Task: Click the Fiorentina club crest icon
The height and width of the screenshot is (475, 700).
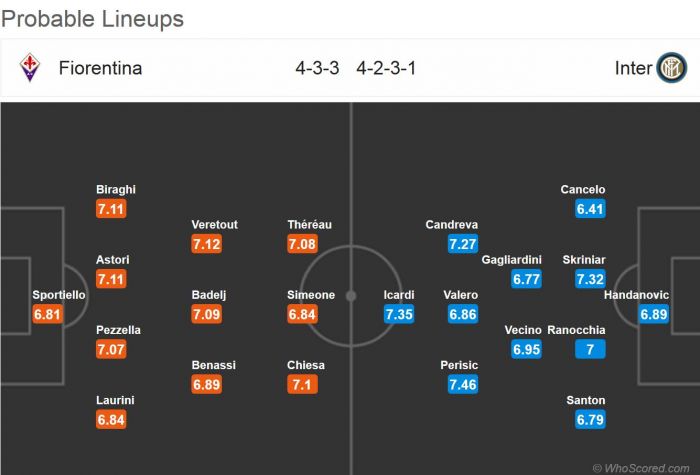Action: (x=30, y=68)
